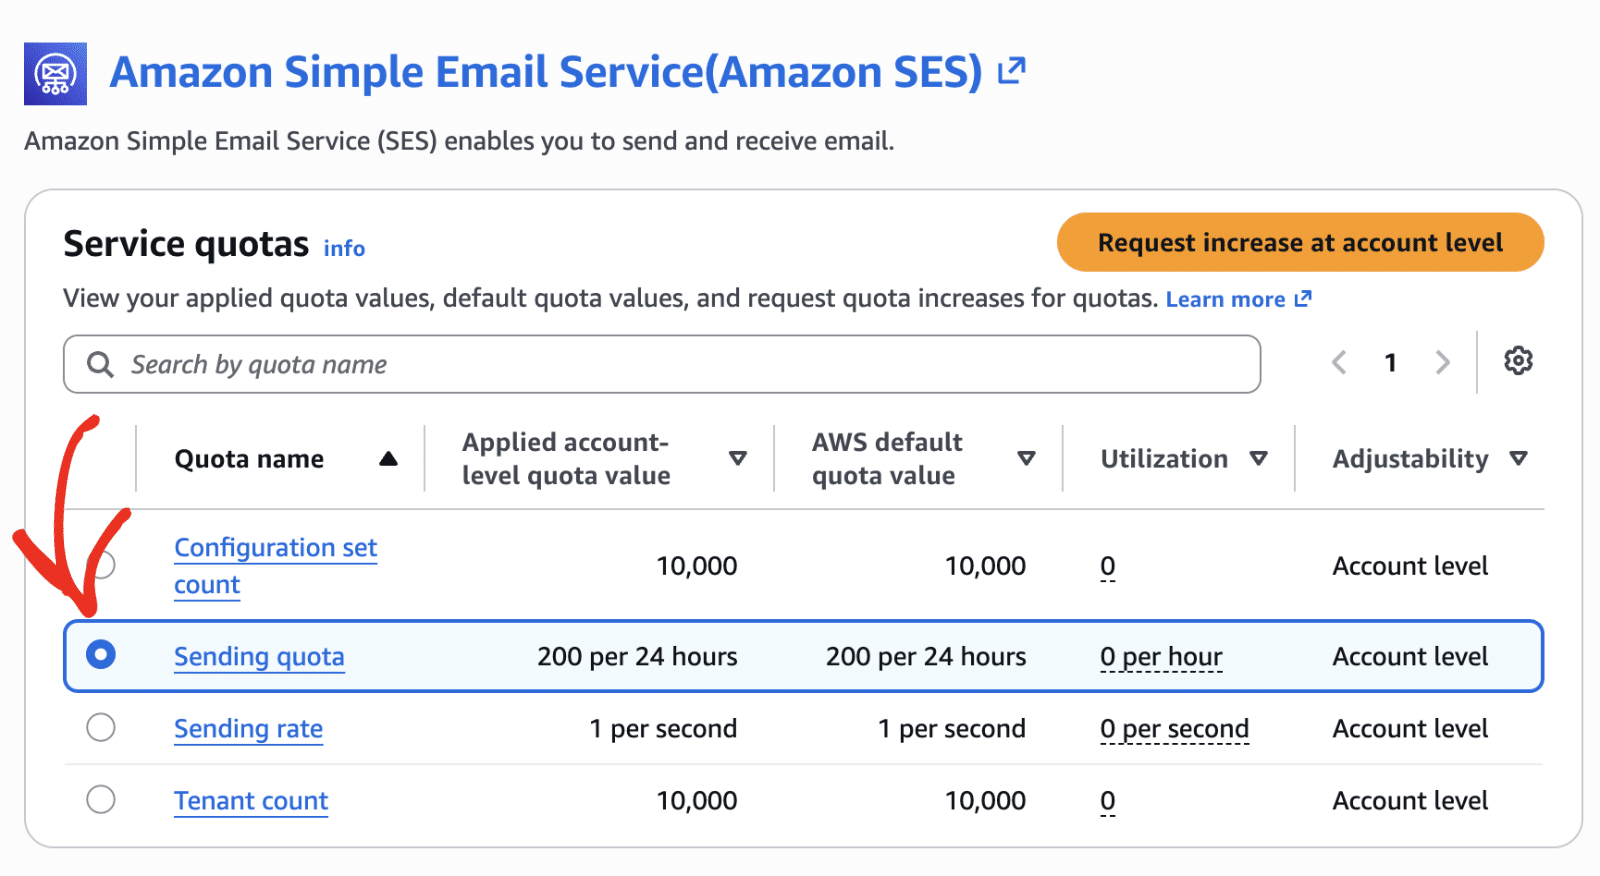The height and width of the screenshot is (876, 1600).
Task: Click the search magnifier icon
Action: pos(100,364)
